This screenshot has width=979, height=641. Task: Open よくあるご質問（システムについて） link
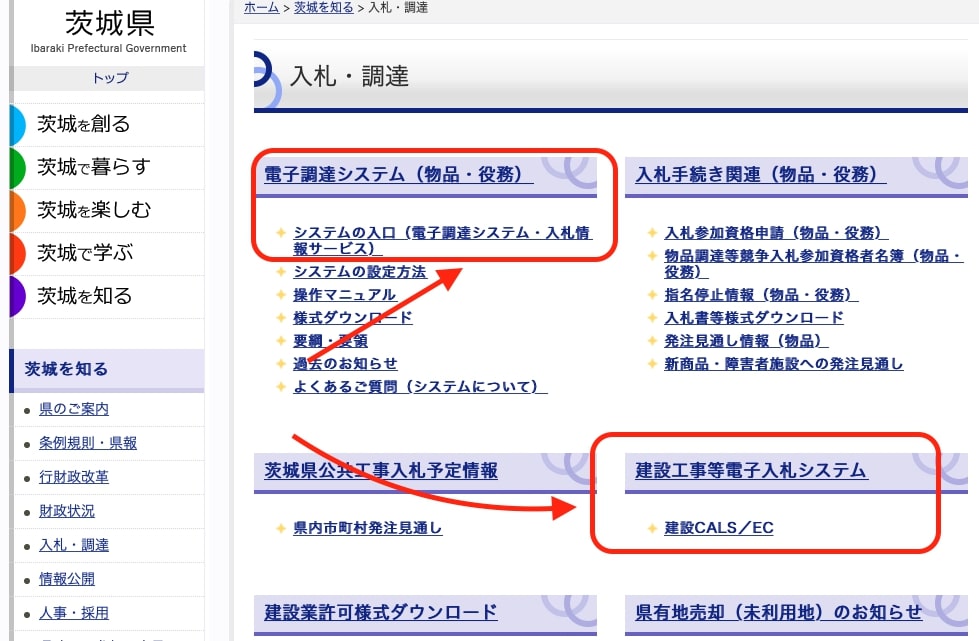(x=420, y=387)
